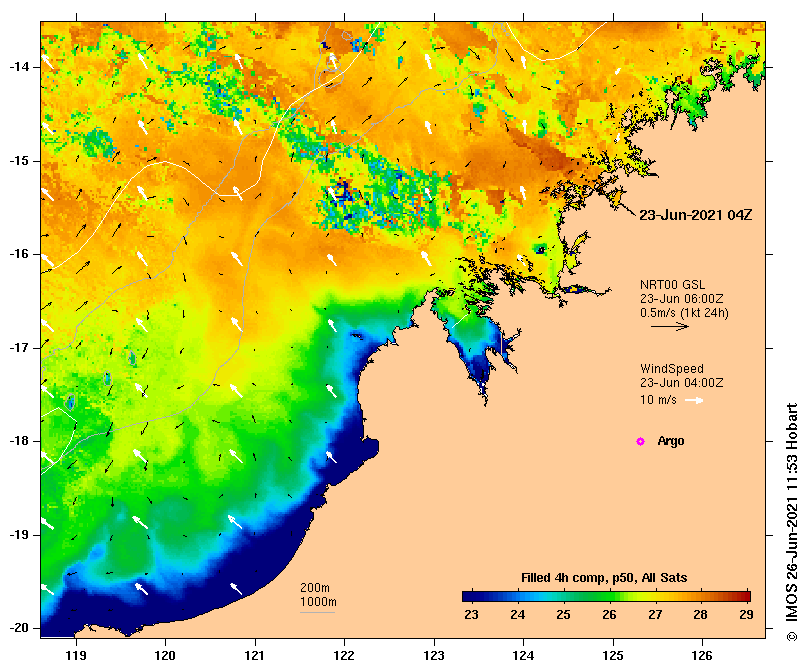
Task: Click the '28' value on color scale
Action: click(700, 615)
